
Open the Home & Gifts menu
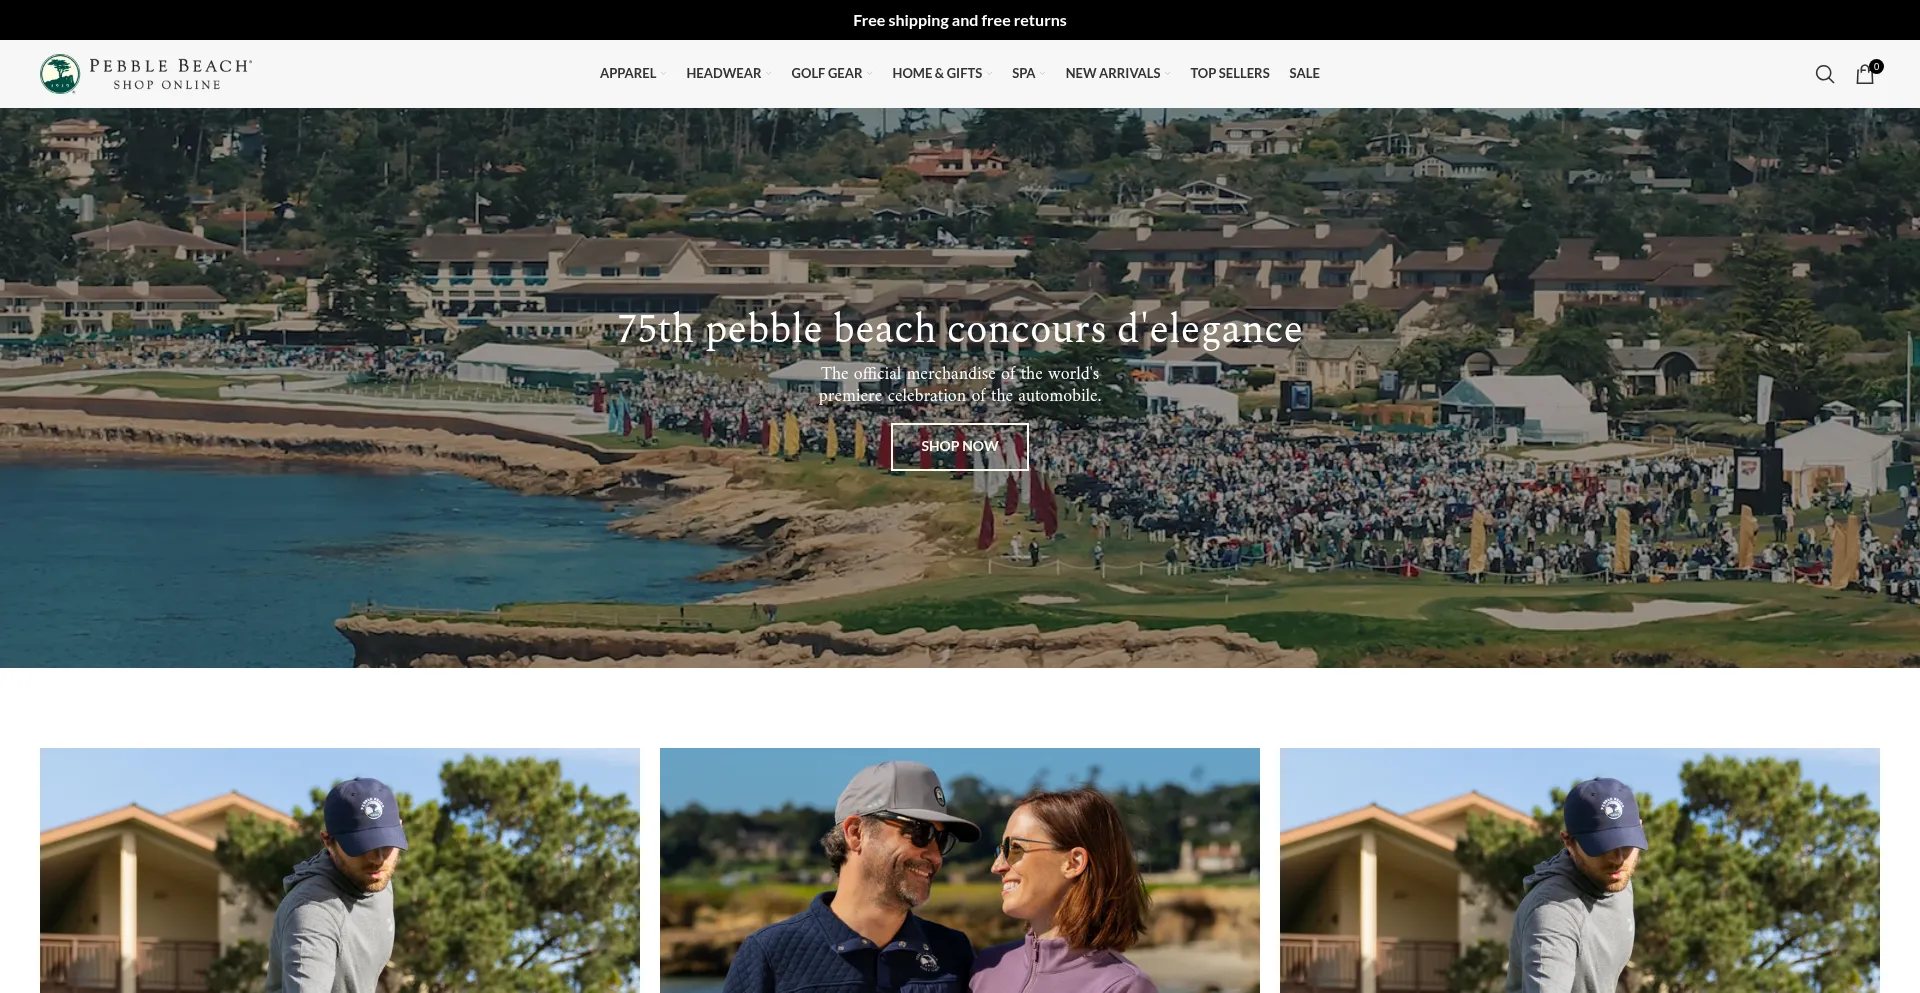tap(937, 73)
